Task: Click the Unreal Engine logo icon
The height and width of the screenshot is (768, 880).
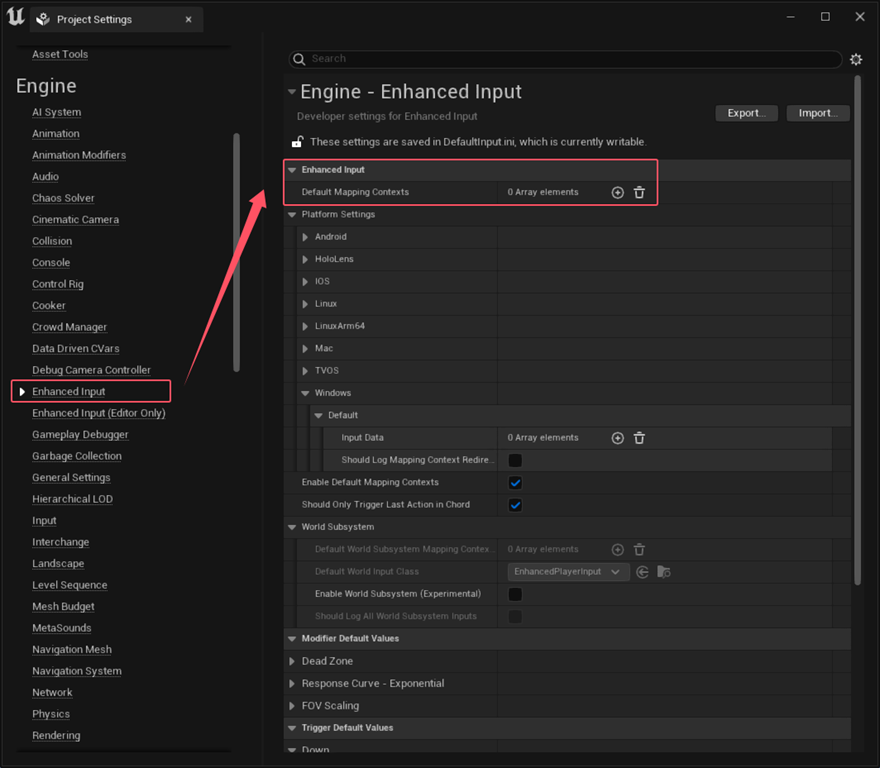Action: (x=15, y=16)
